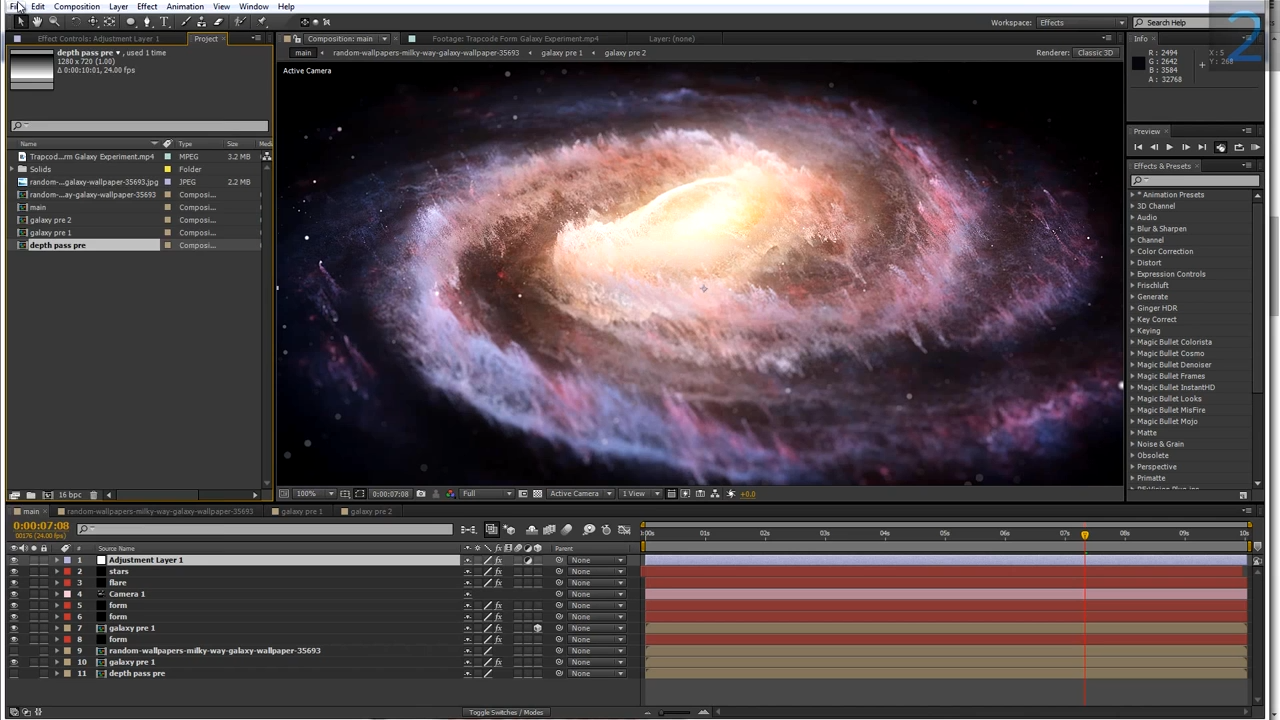This screenshot has width=1280, height=720.
Task: Show the depth pass pre layer
Action: [14, 674]
